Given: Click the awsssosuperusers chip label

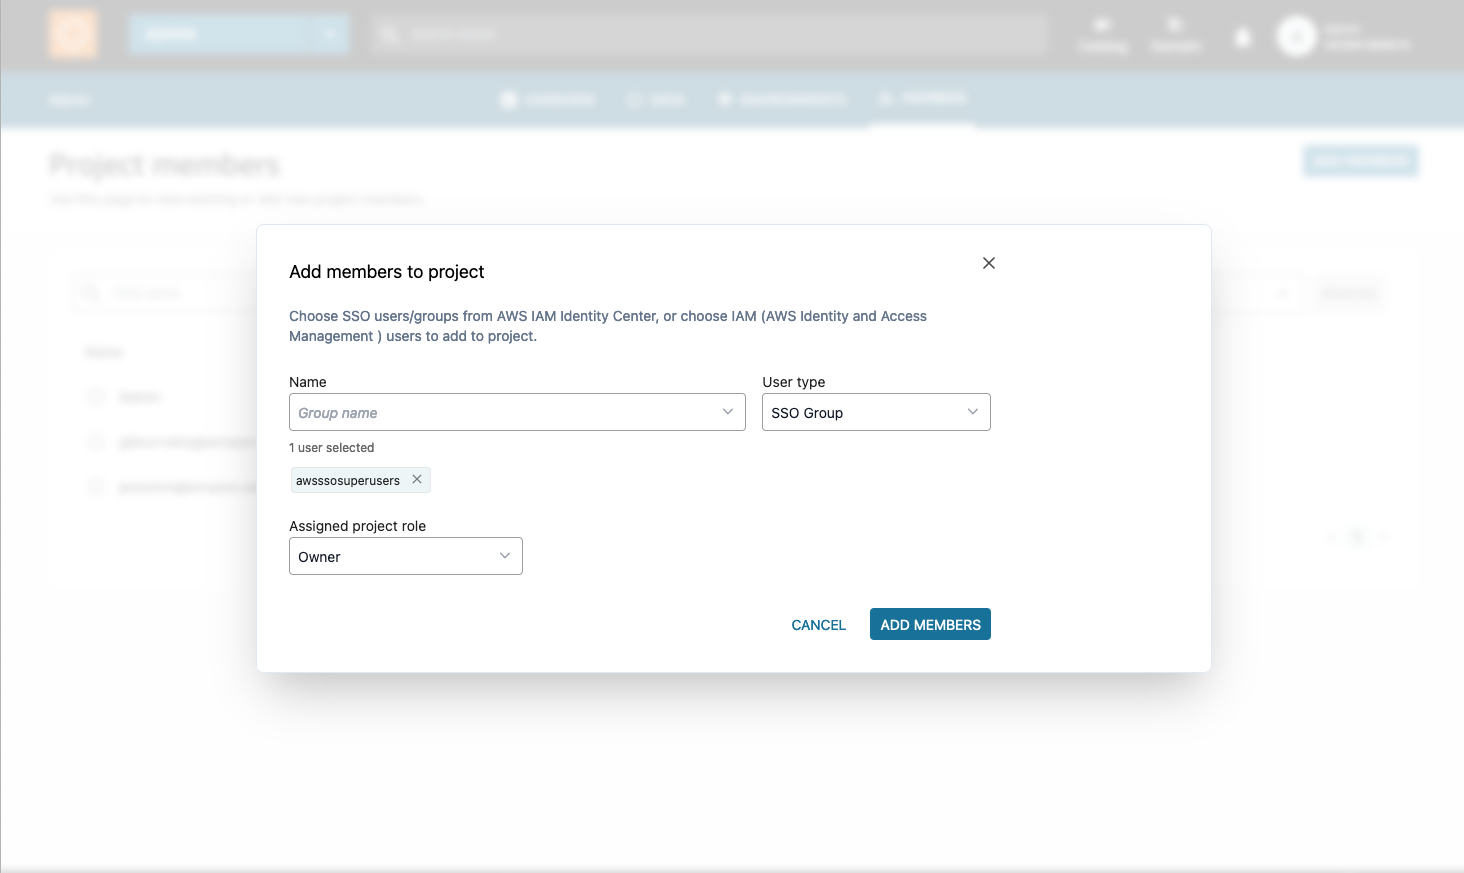Looking at the screenshot, I should tap(348, 481).
